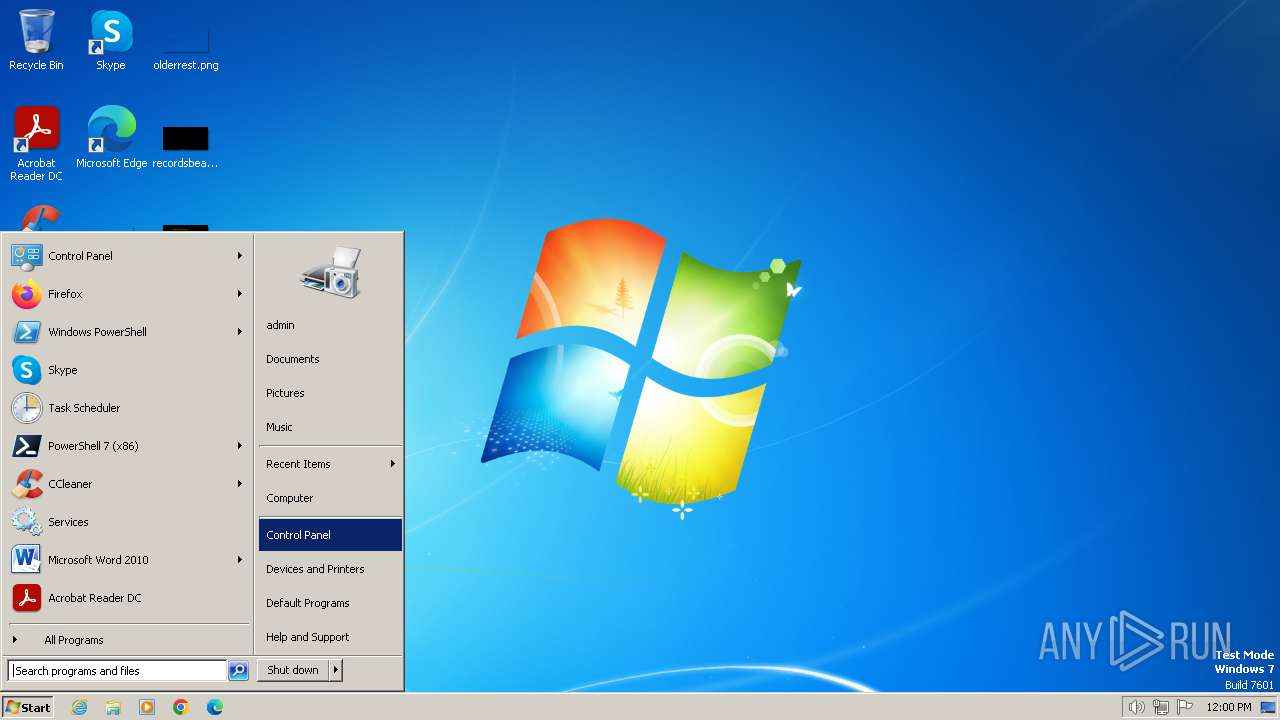Viewport: 1280px width, 720px height.
Task: Open the Shut down options arrow
Action: click(336, 670)
